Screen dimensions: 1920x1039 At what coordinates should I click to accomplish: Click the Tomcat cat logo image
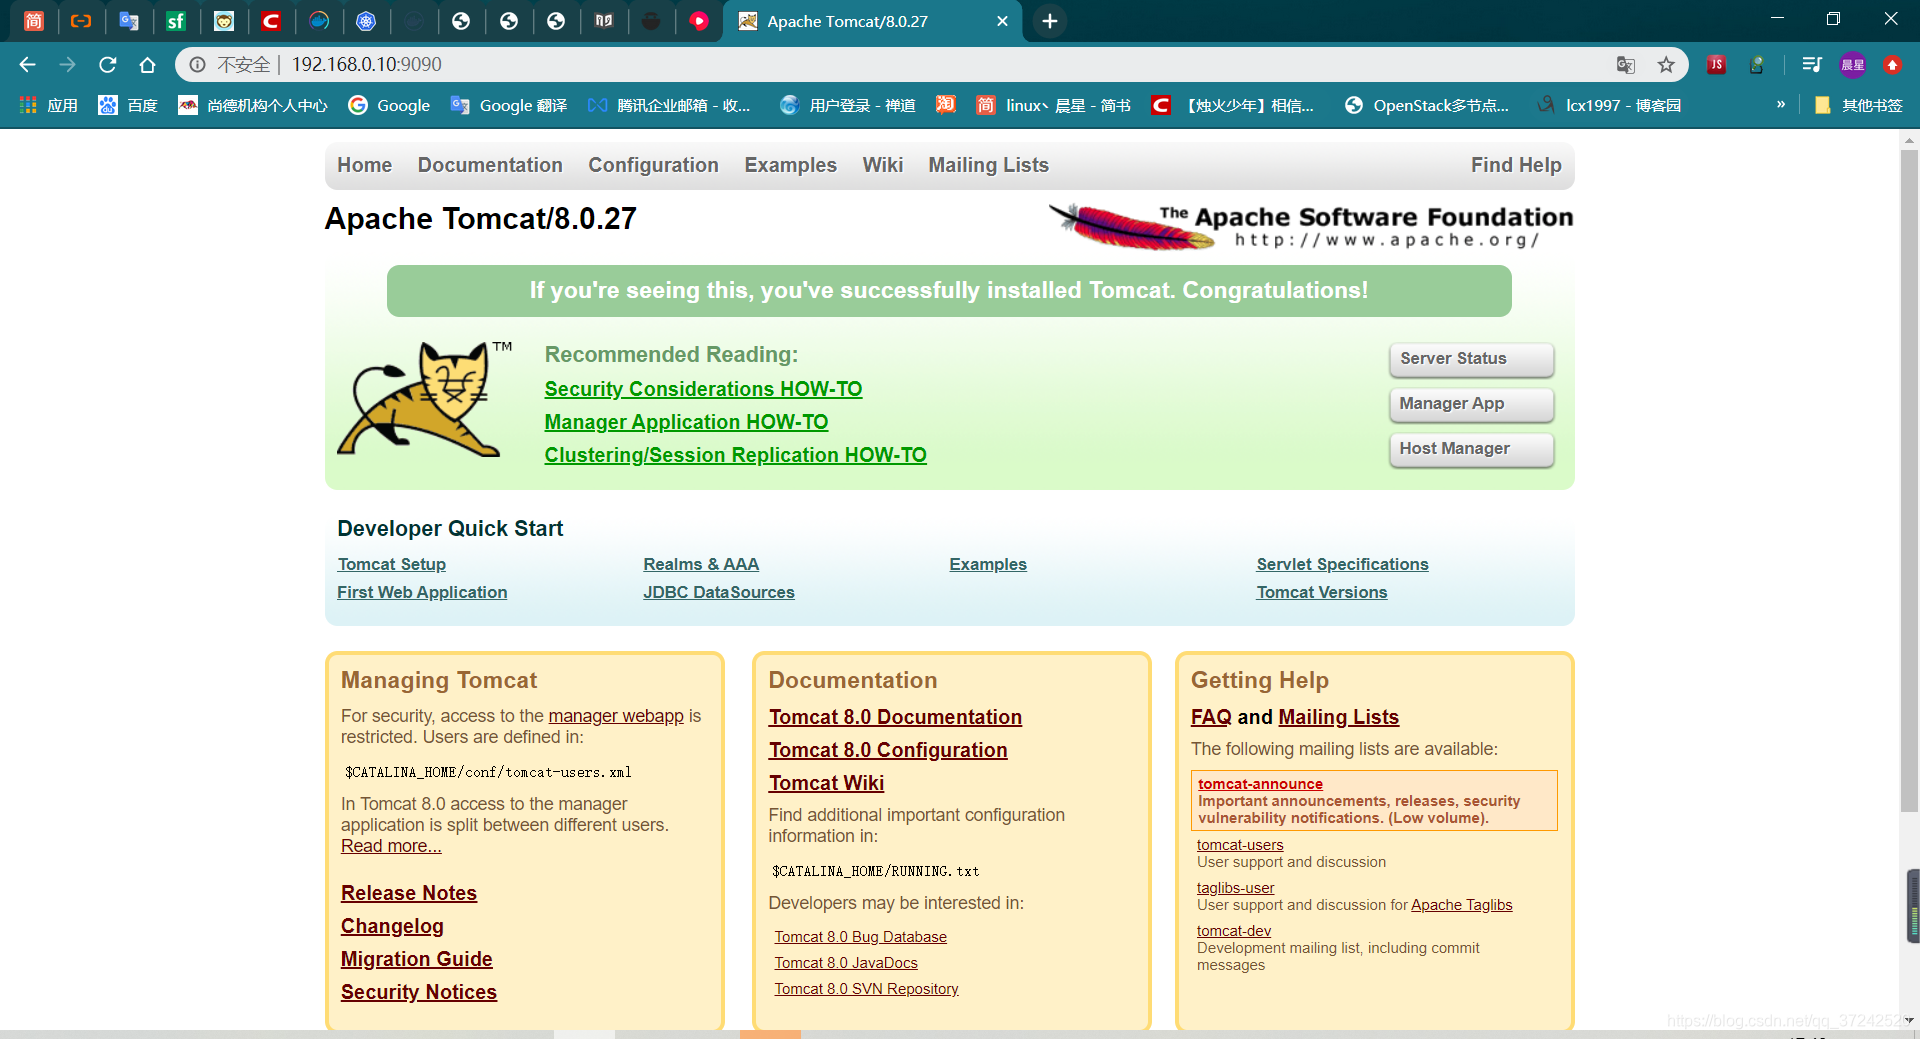pos(424,399)
